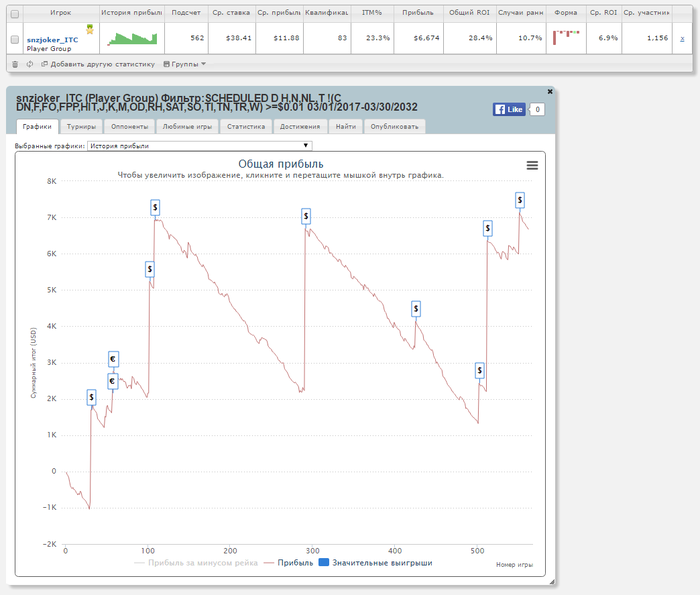Switch to the 'Графики' tab
Viewport: 700px width, 595px height.
(37, 127)
